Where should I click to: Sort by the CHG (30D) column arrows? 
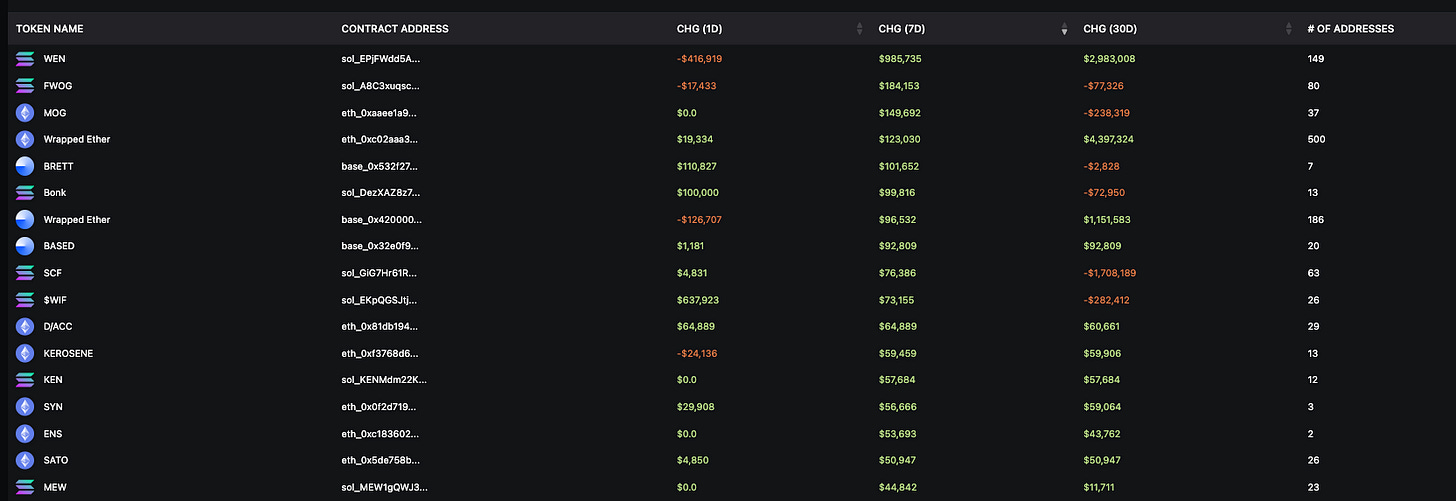tap(1289, 29)
